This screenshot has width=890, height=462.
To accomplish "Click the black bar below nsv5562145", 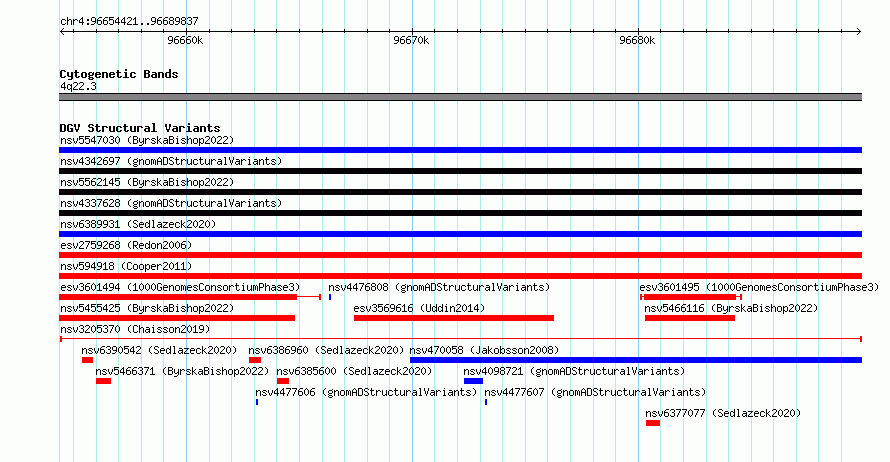I will (460, 192).
